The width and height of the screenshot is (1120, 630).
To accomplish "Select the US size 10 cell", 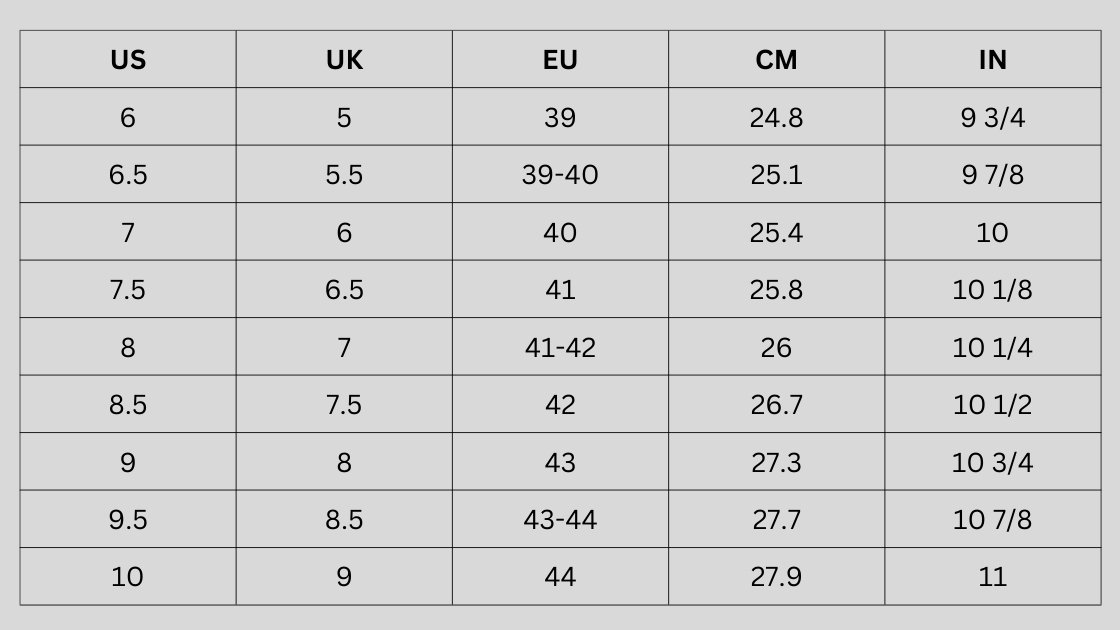I will 128,577.
